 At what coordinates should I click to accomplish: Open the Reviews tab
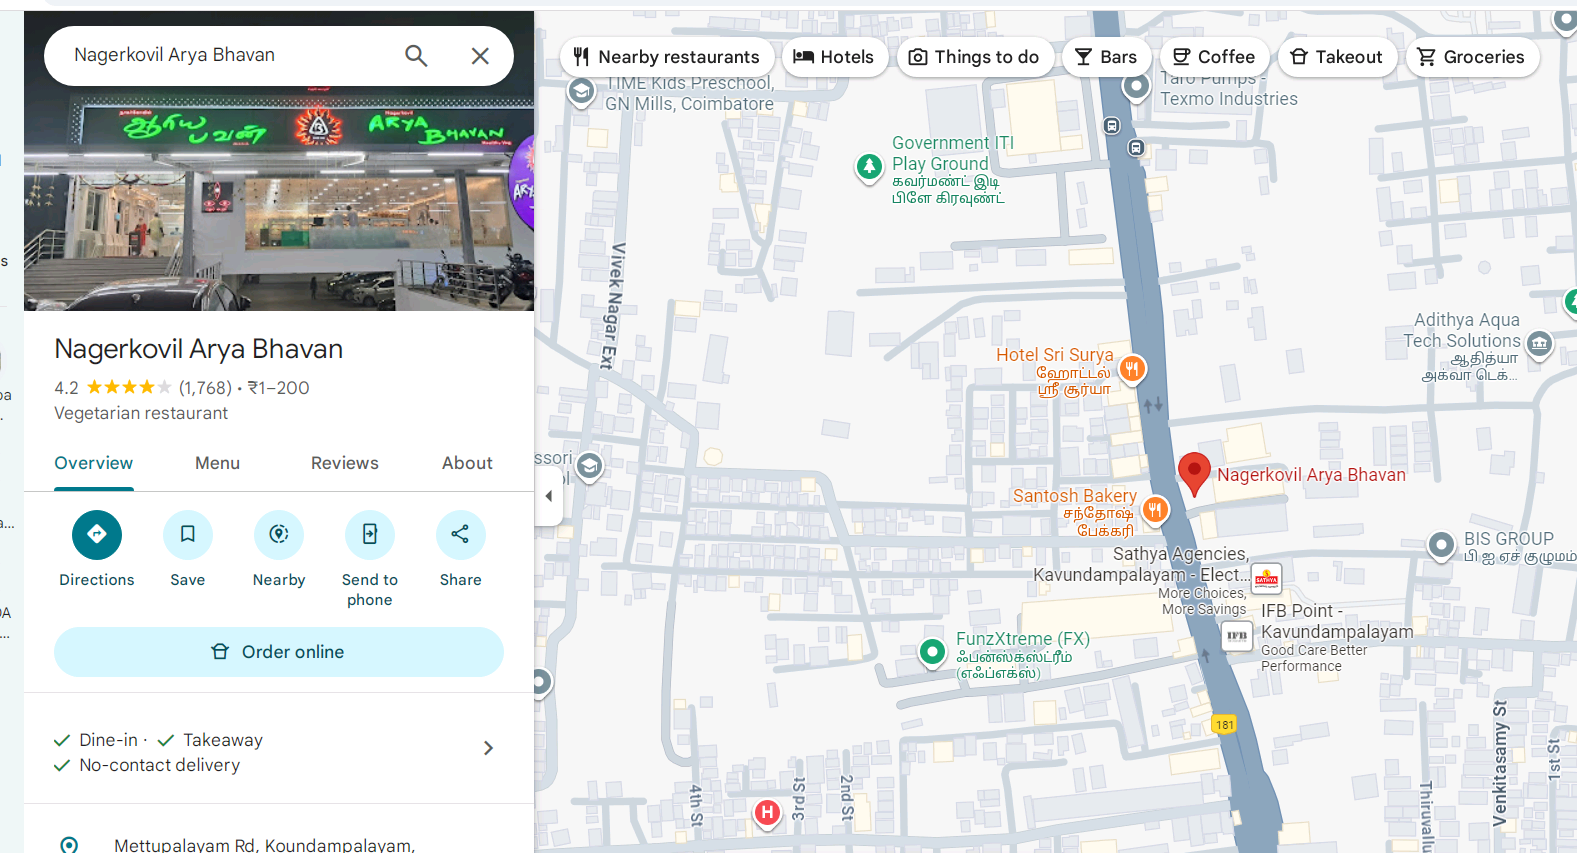click(345, 463)
